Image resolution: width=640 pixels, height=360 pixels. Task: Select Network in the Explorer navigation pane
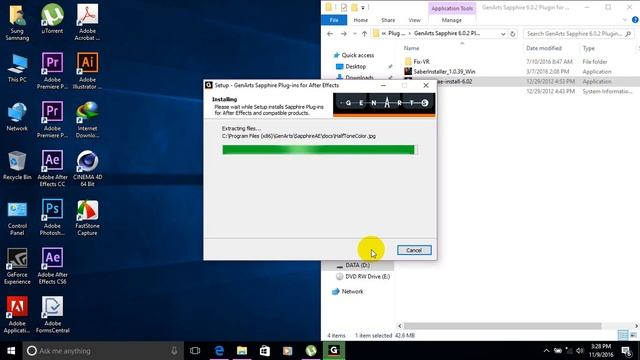352,292
